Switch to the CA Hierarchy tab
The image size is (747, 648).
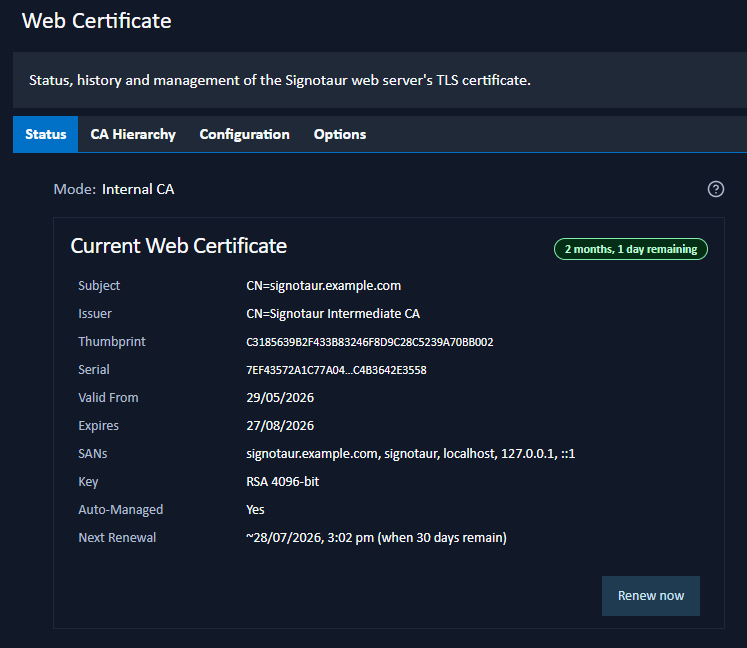pos(133,134)
